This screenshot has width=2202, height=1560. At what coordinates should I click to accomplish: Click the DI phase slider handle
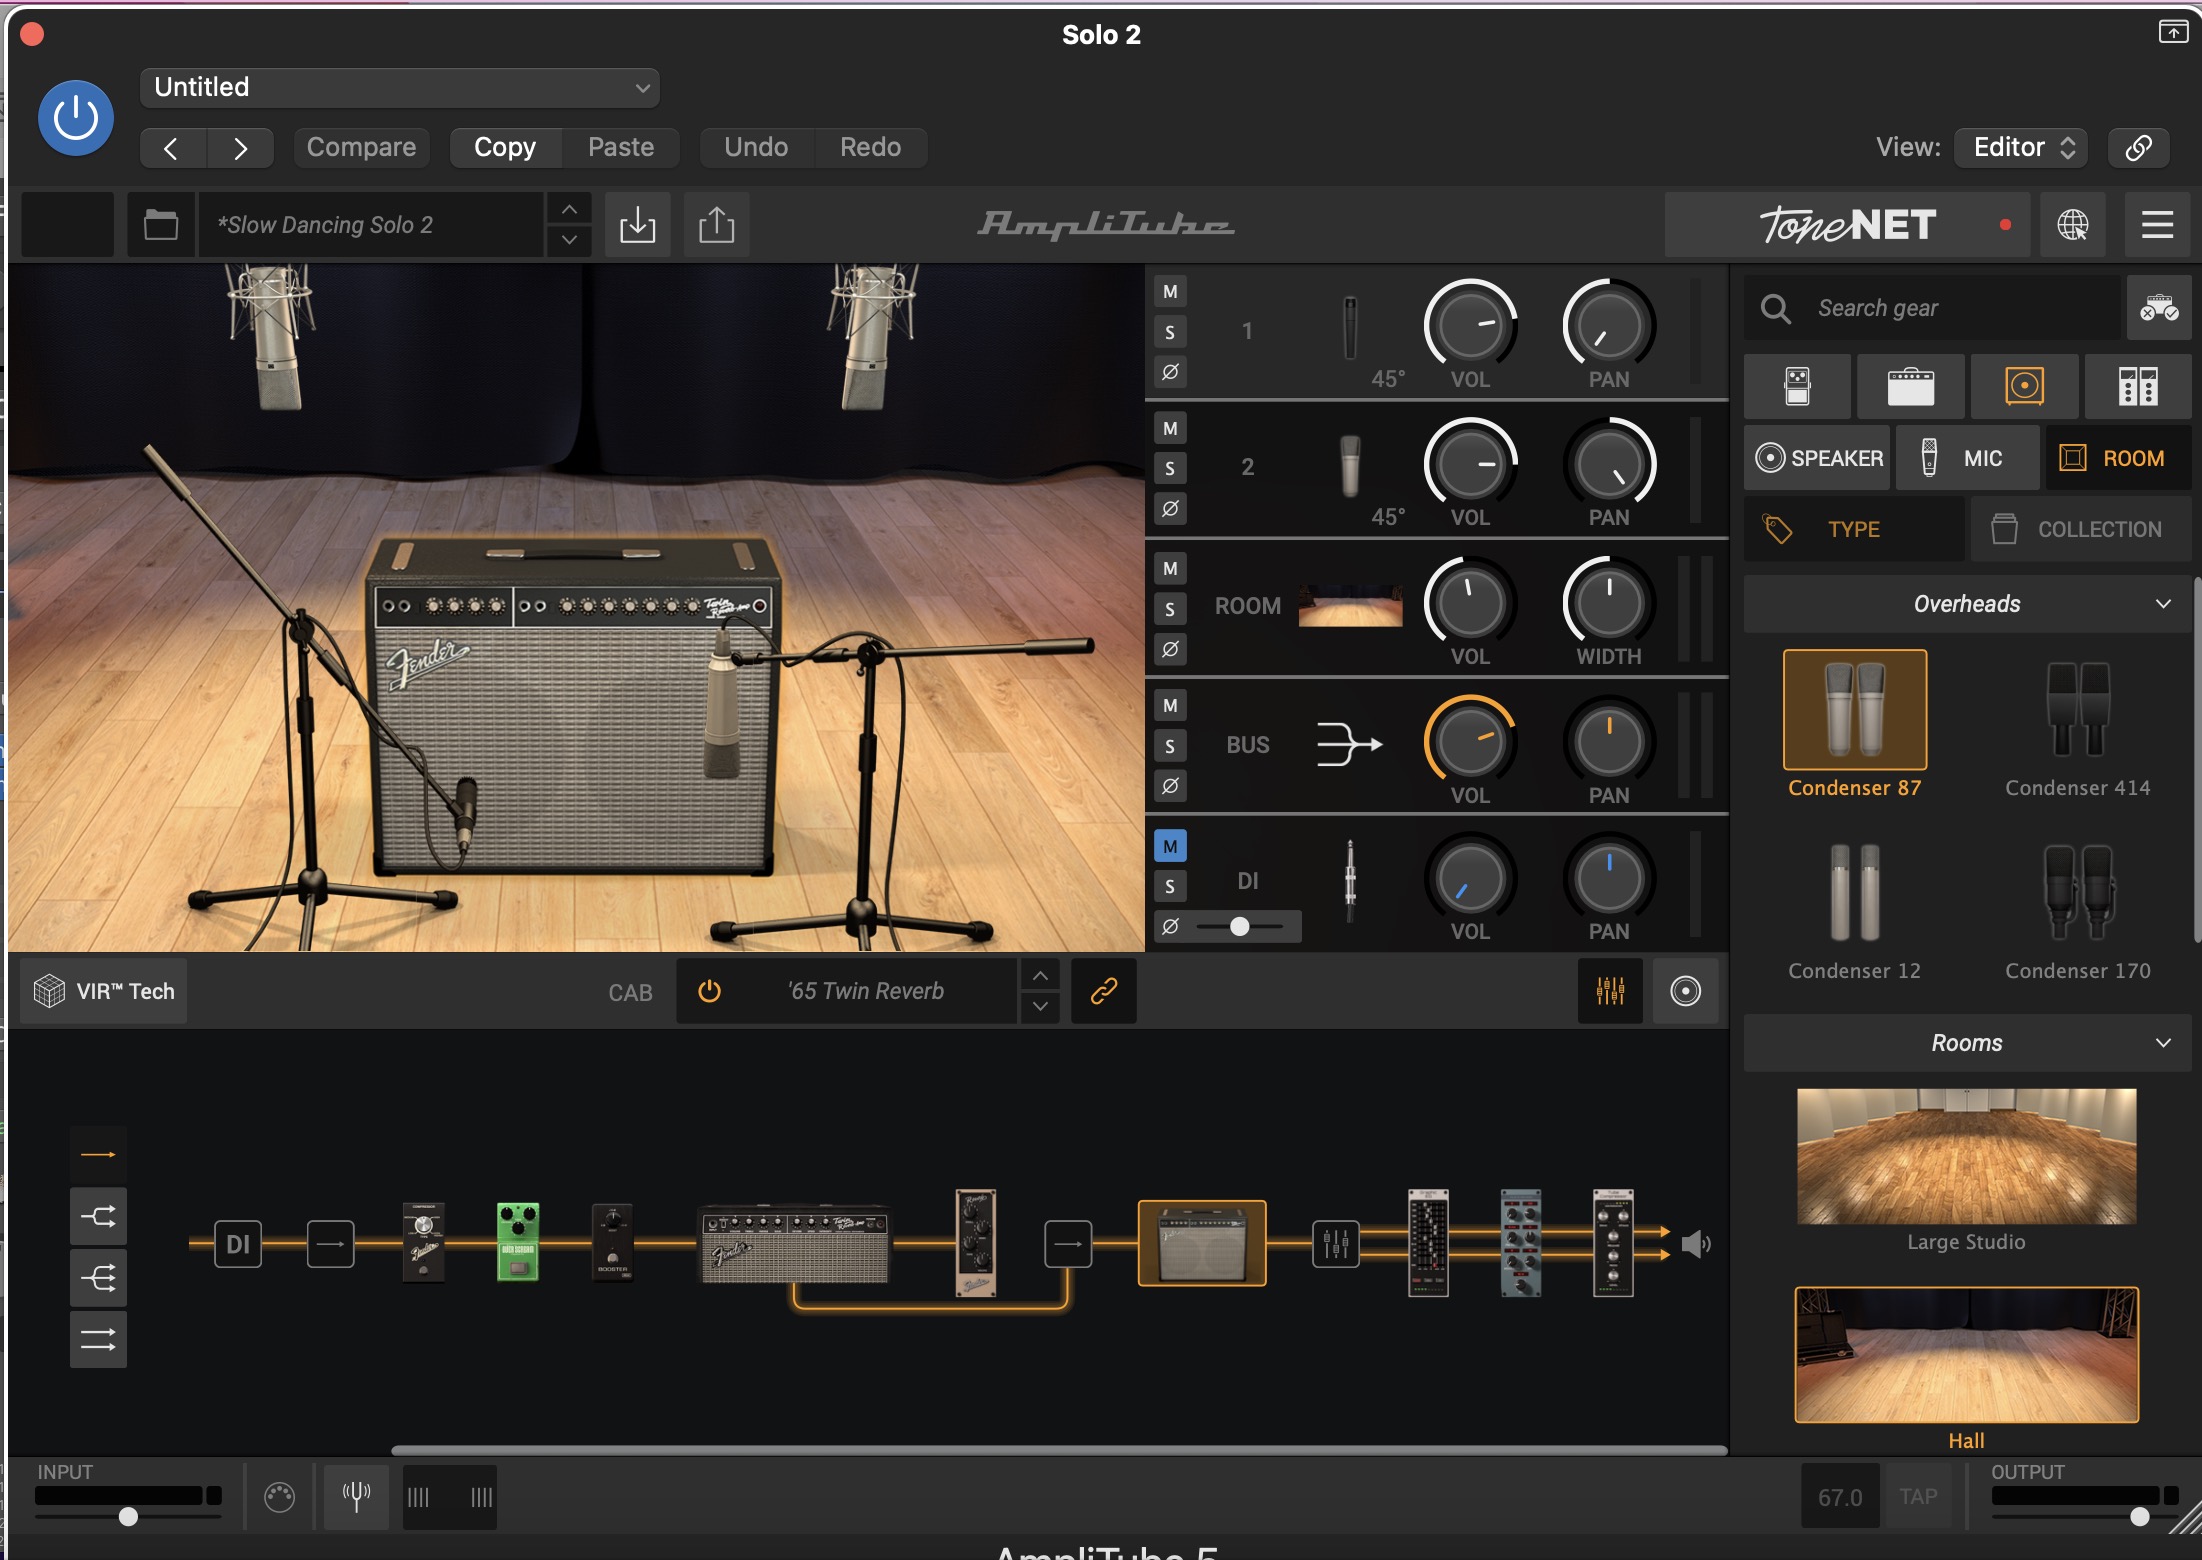[1239, 926]
